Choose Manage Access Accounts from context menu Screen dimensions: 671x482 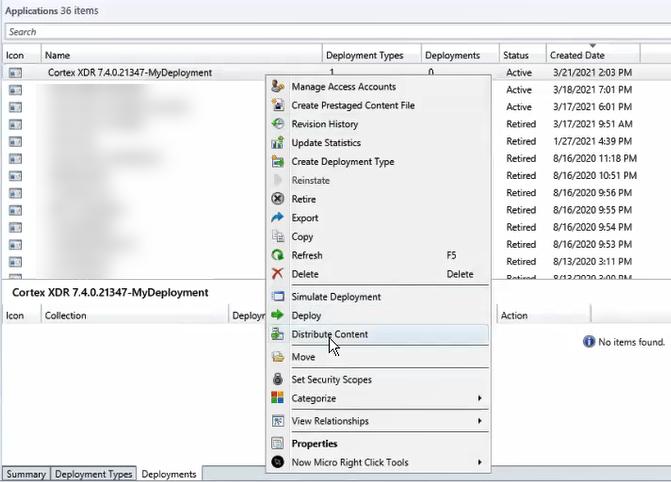coord(378,86)
